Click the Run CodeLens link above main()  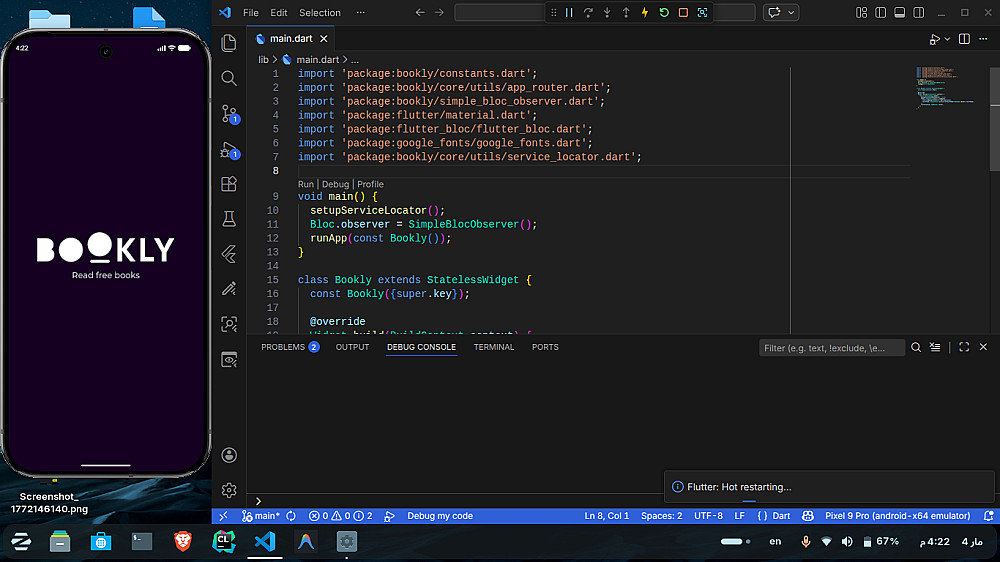305,184
